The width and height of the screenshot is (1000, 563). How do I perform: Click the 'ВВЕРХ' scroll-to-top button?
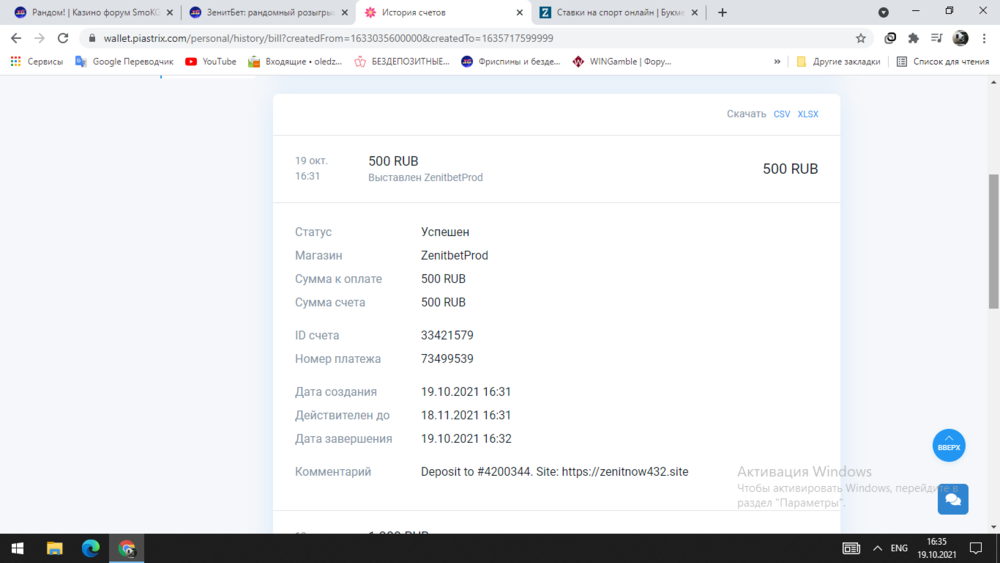tap(949, 445)
